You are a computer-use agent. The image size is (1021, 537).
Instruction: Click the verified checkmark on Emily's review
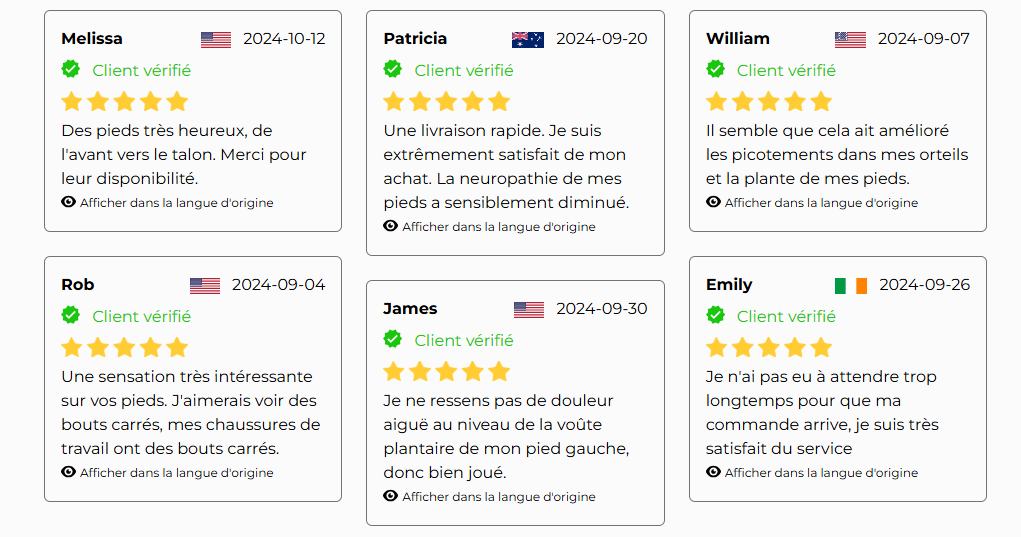tap(716, 315)
